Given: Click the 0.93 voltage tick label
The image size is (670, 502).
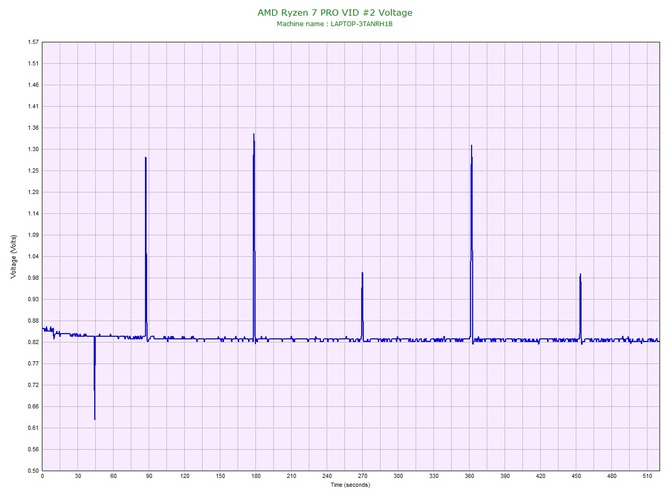Looking at the screenshot, I should pyautogui.click(x=33, y=299).
